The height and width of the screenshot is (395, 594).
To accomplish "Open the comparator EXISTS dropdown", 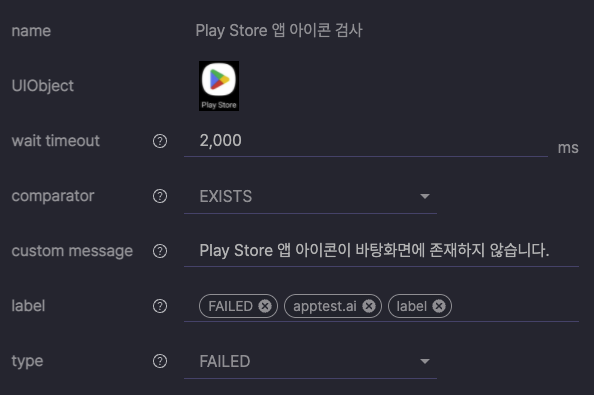I will pos(310,197).
